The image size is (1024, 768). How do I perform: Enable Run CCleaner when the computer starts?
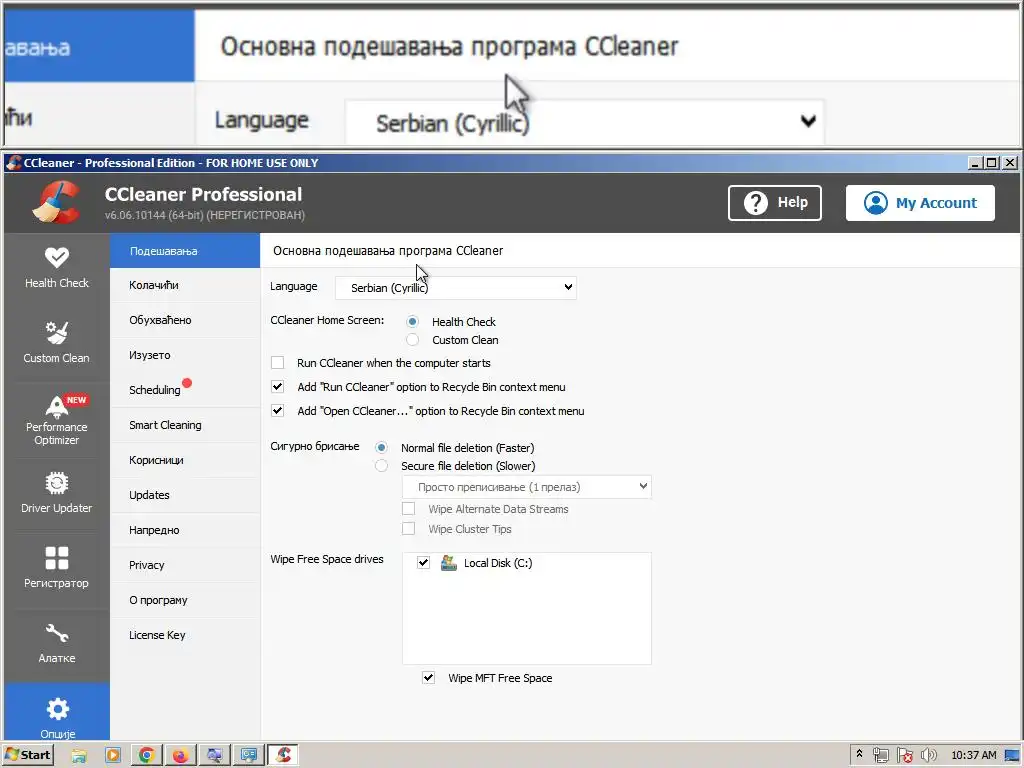(278, 362)
